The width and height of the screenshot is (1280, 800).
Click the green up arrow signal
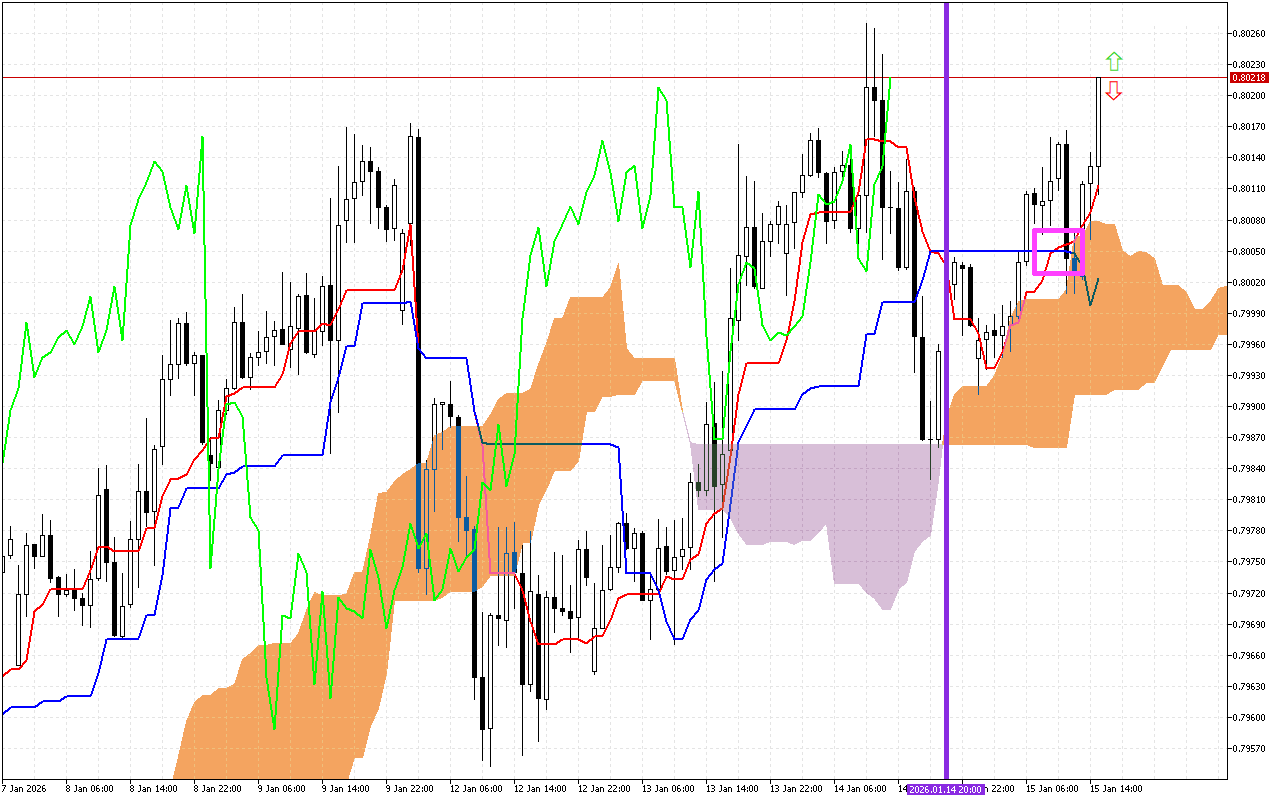click(1114, 61)
